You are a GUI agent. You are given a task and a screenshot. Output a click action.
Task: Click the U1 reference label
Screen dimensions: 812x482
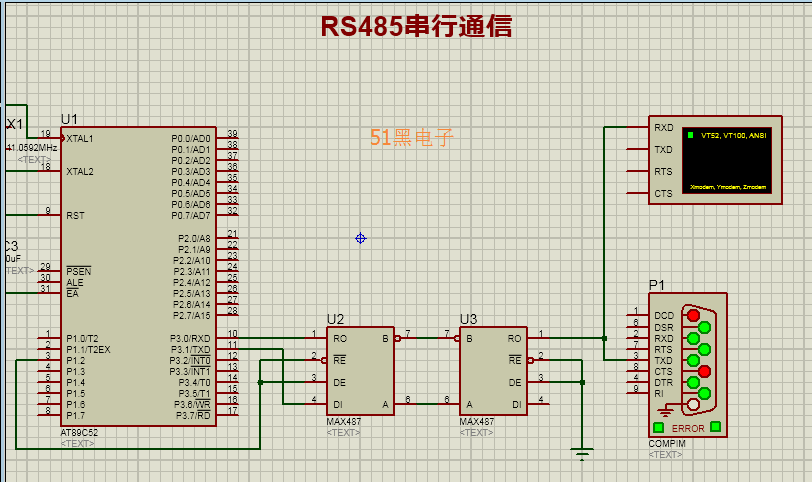tap(69, 120)
